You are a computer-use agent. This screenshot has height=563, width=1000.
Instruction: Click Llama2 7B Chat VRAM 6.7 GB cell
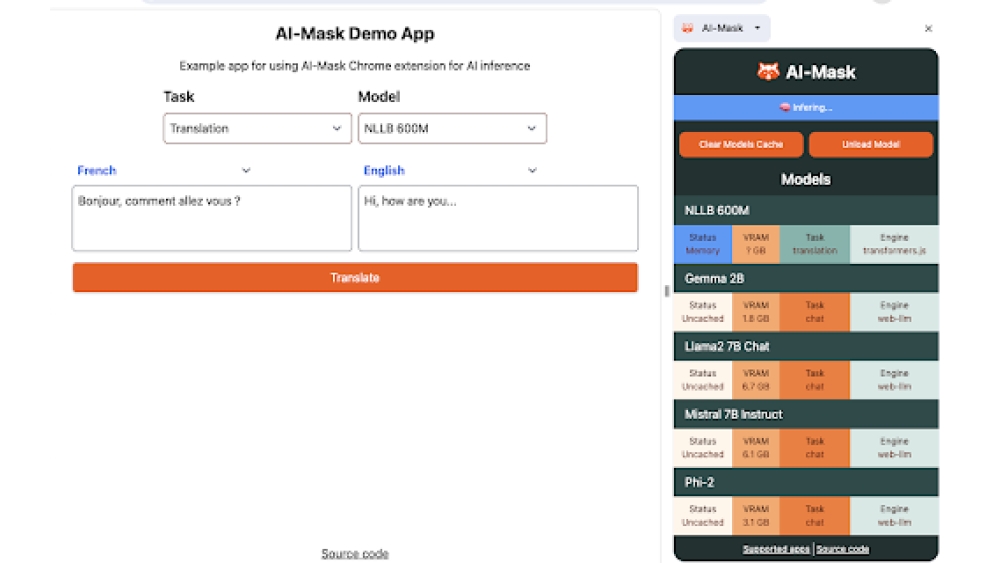pyautogui.click(x=756, y=380)
